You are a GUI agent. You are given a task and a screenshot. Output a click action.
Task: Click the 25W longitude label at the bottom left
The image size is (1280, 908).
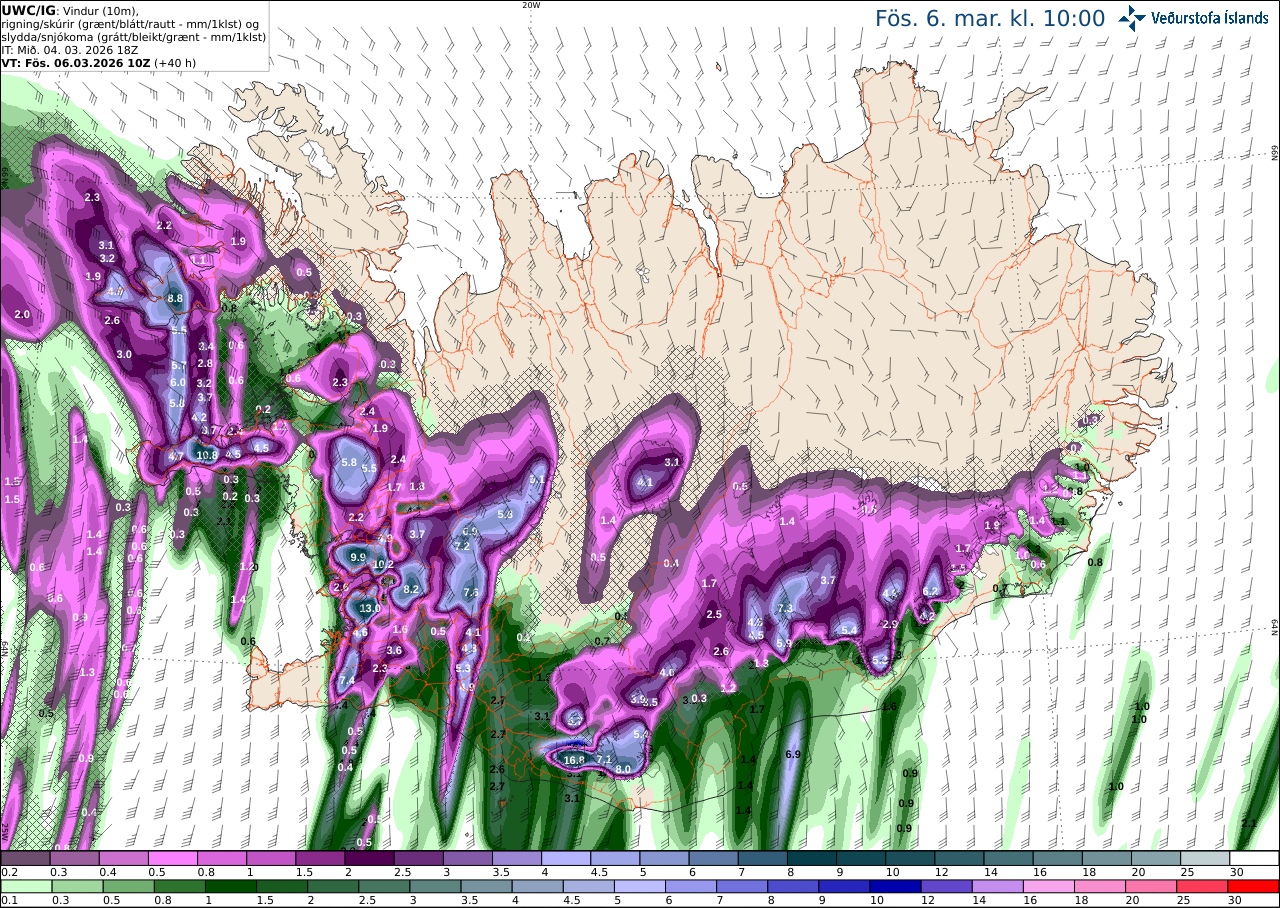5,831
